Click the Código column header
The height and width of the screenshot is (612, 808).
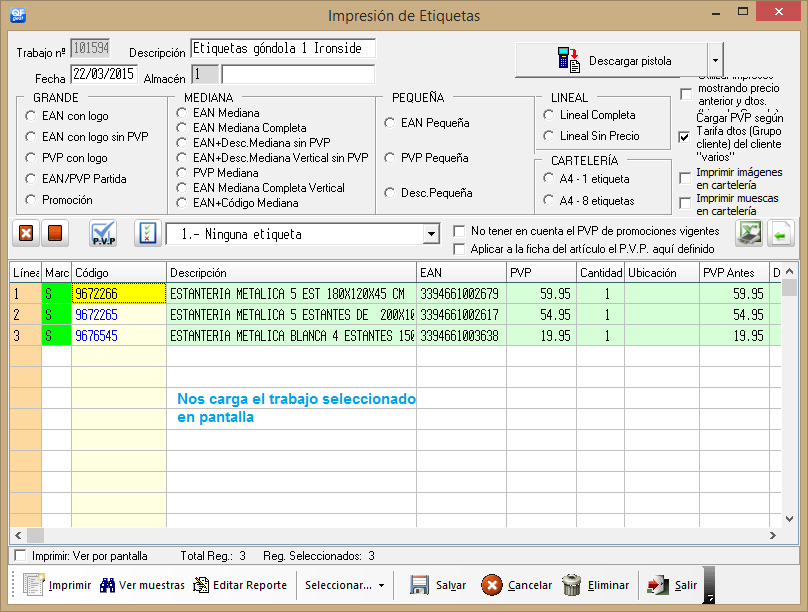[119, 273]
